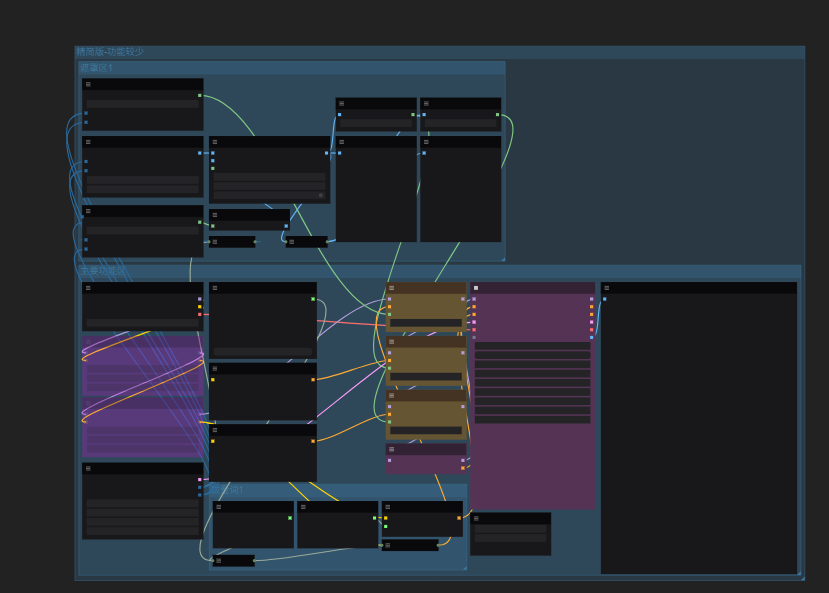Collapse the small purple node under the brown nodes
The image size is (829, 593).
(x=391, y=449)
